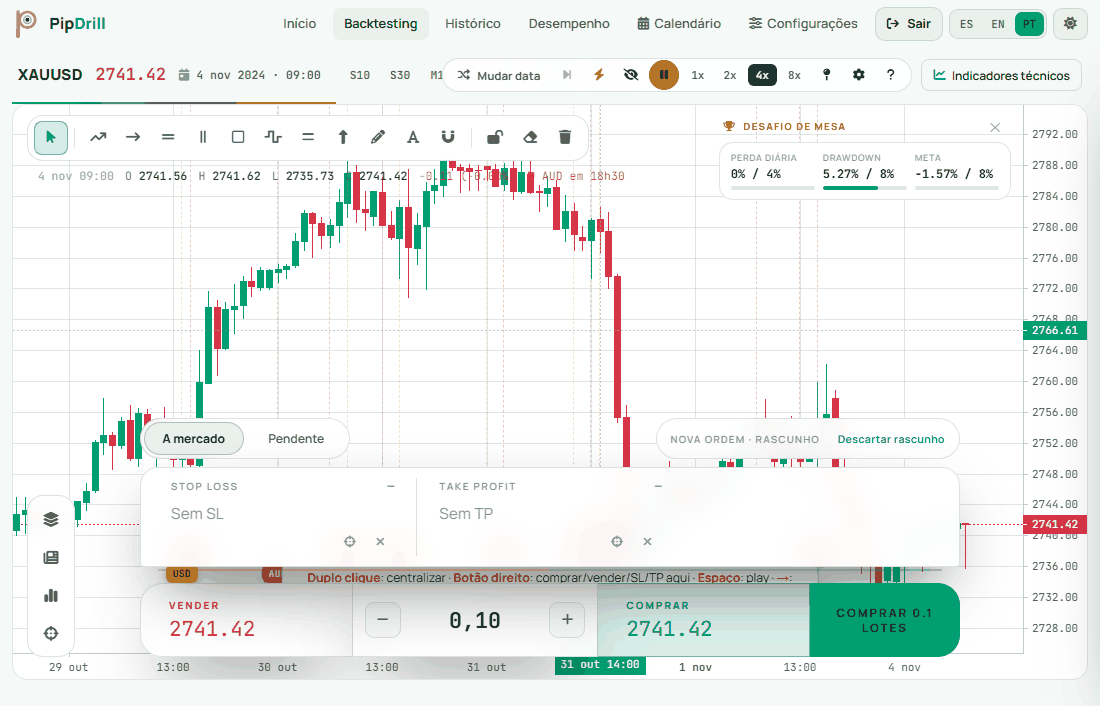Select the S30 timeframe

400,75
